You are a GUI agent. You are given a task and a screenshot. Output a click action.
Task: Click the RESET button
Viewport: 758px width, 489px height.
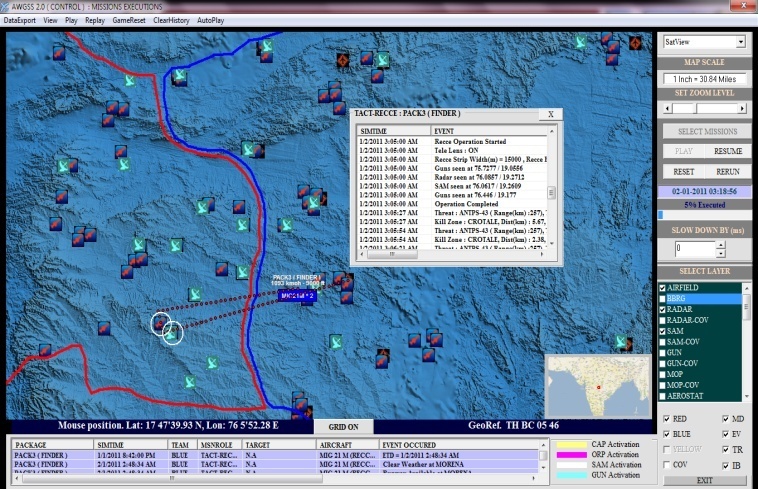click(x=684, y=172)
